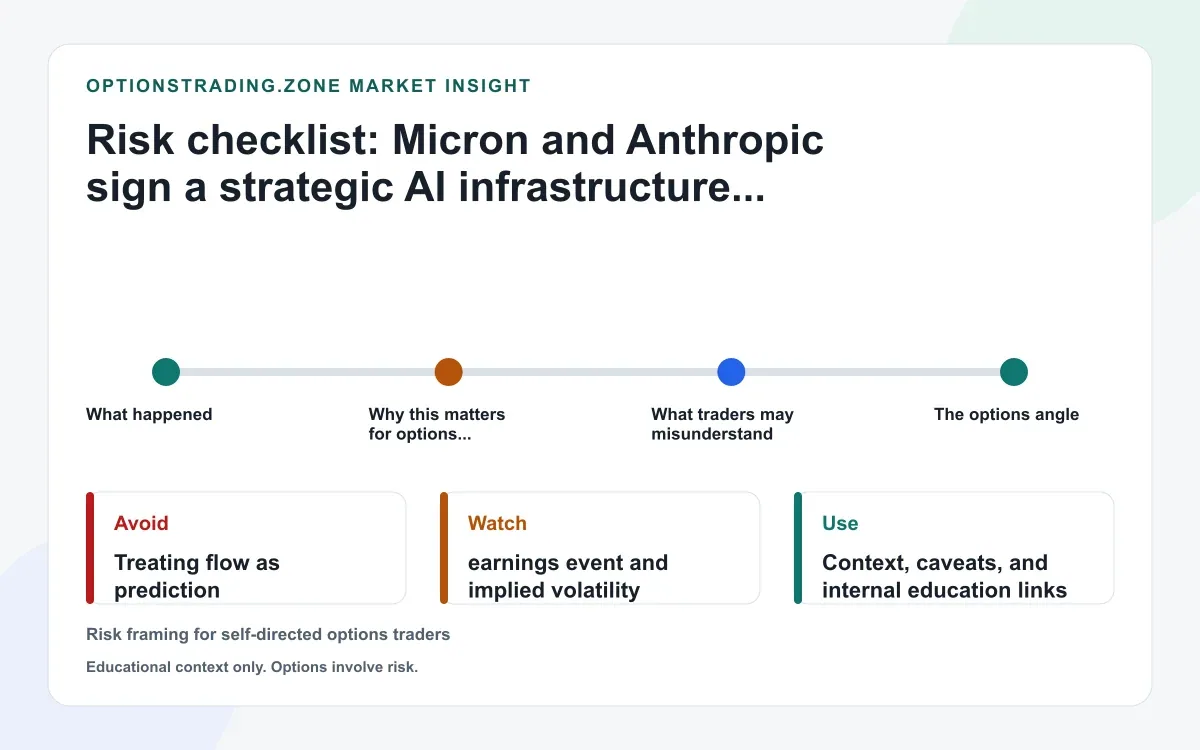This screenshot has width=1200, height=750.
Task: Click the green 'What happened' timeline dot
Action: [x=166, y=372]
